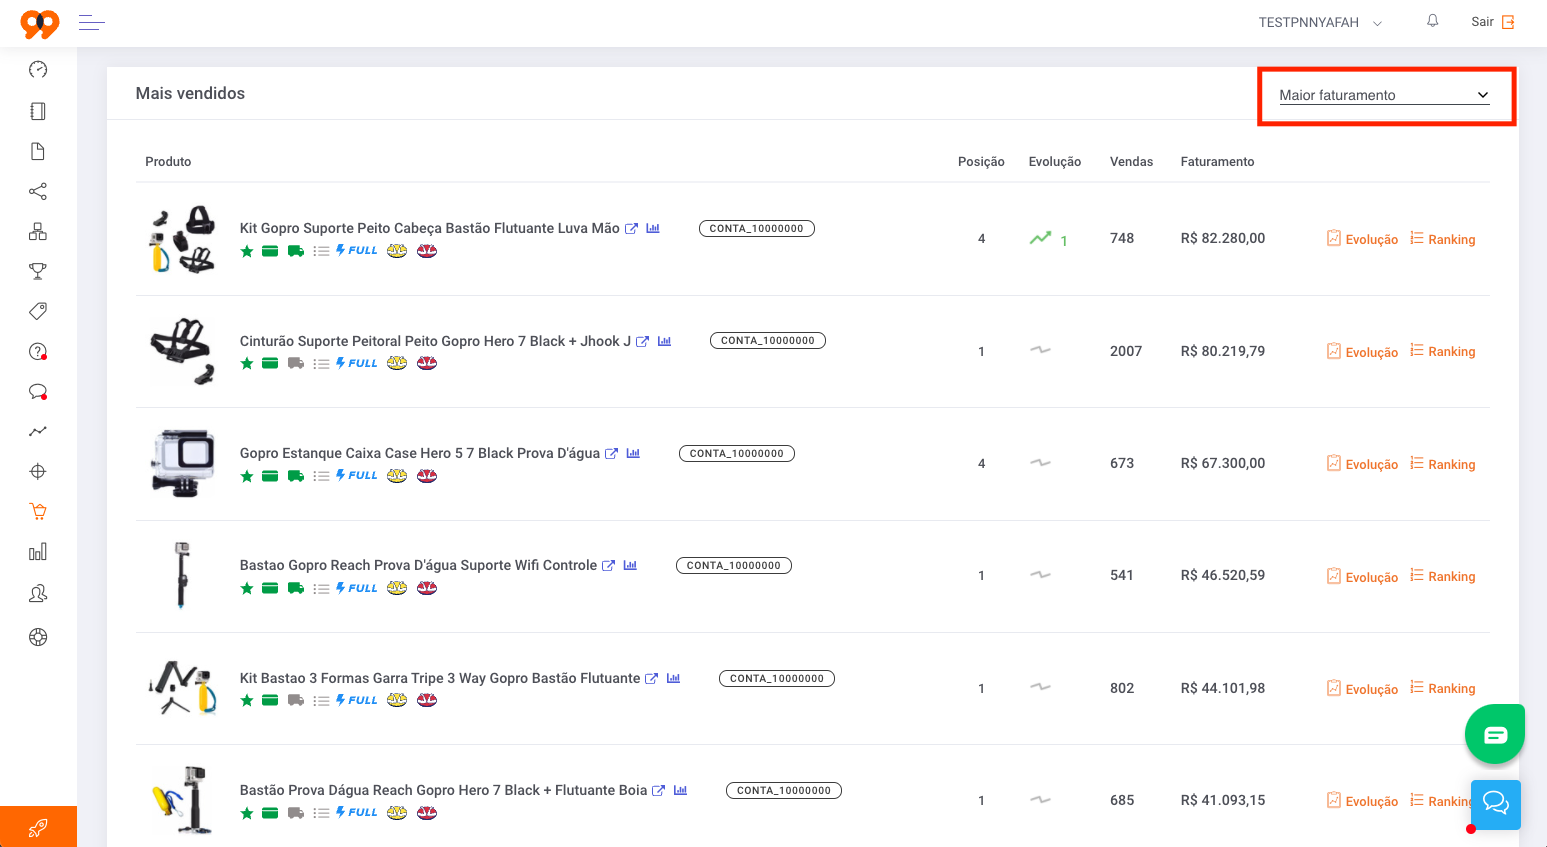The height and width of the screenshot is (847, 1547).
Task: Open trophy icon in sidebar
Action: tap(38, 271)
